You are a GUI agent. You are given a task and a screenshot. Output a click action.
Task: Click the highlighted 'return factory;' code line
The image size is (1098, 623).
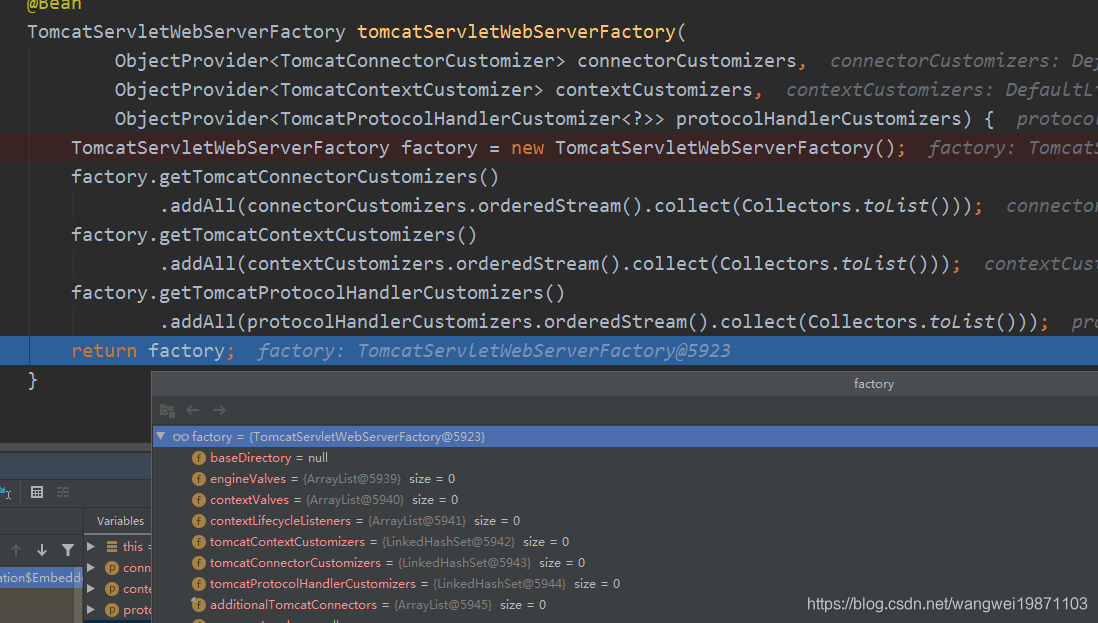549,351
